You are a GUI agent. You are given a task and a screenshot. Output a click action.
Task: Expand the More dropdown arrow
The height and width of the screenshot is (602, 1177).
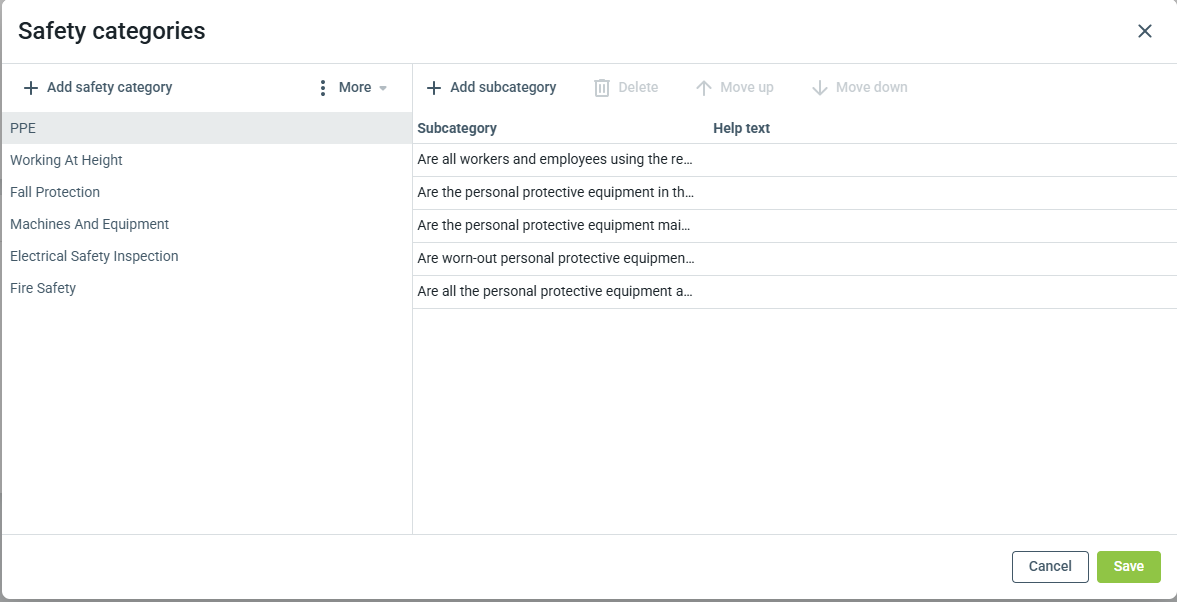tap(383, 88)
